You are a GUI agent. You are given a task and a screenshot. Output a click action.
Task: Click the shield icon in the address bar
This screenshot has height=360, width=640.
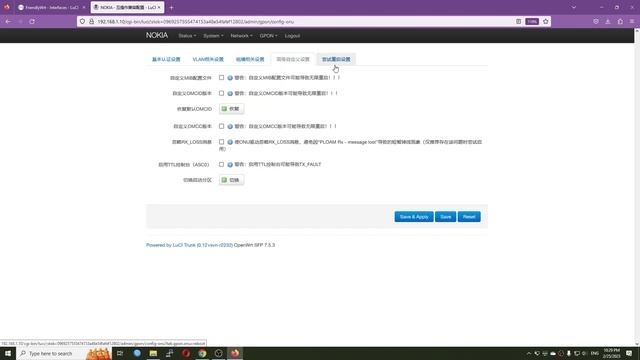coord(82,22)
